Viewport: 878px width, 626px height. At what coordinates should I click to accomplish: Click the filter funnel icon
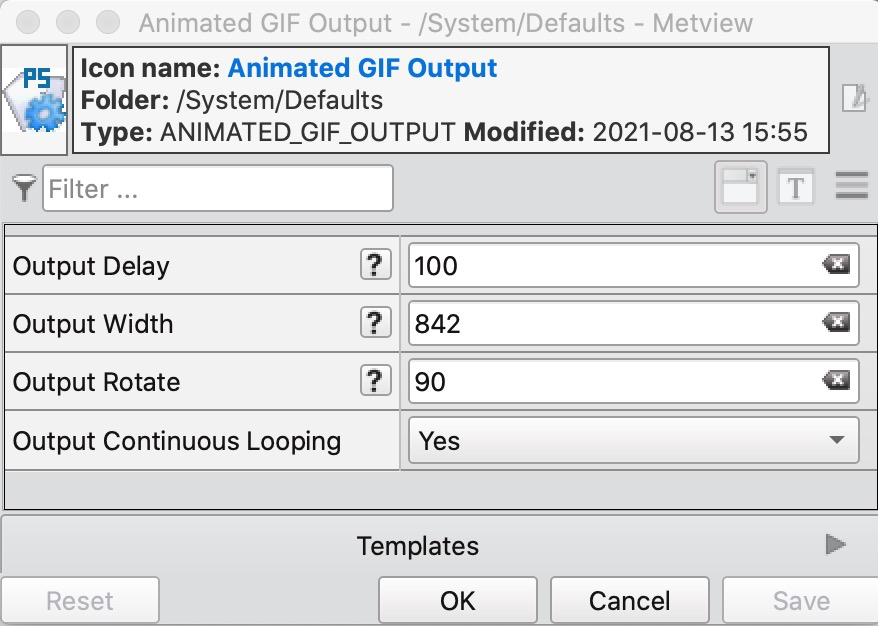(x=24, y=188)
